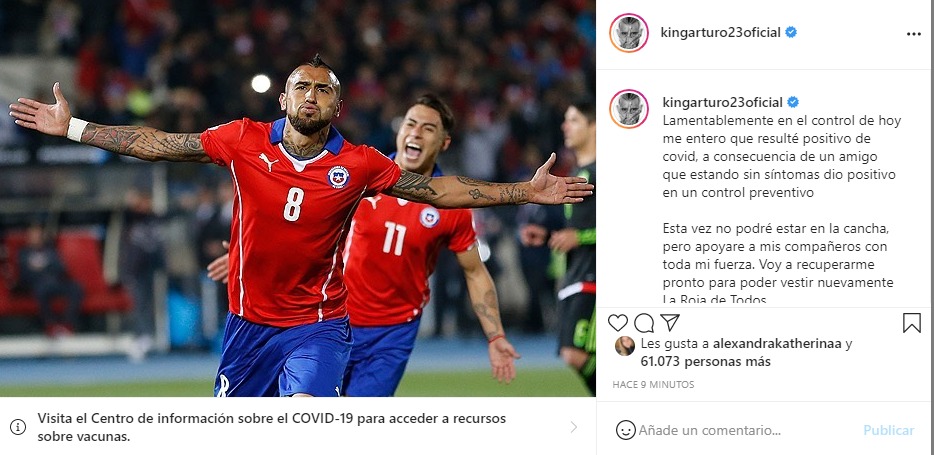Open kingarturo23oficial profile from header username

720,33
